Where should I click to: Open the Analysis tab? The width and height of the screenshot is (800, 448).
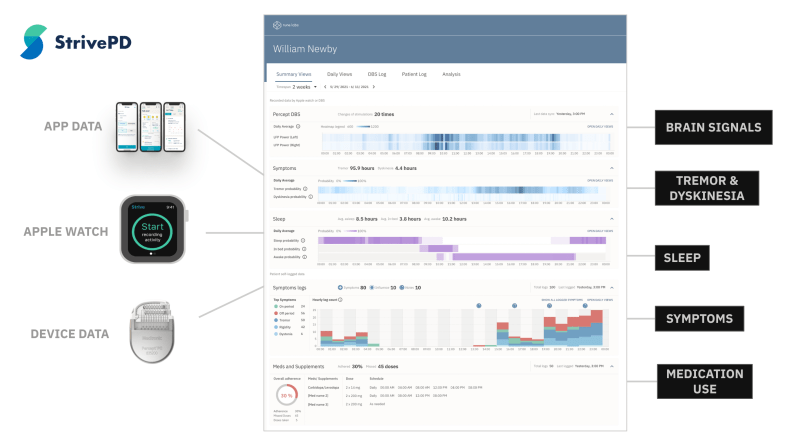click(x=451, y=74)
